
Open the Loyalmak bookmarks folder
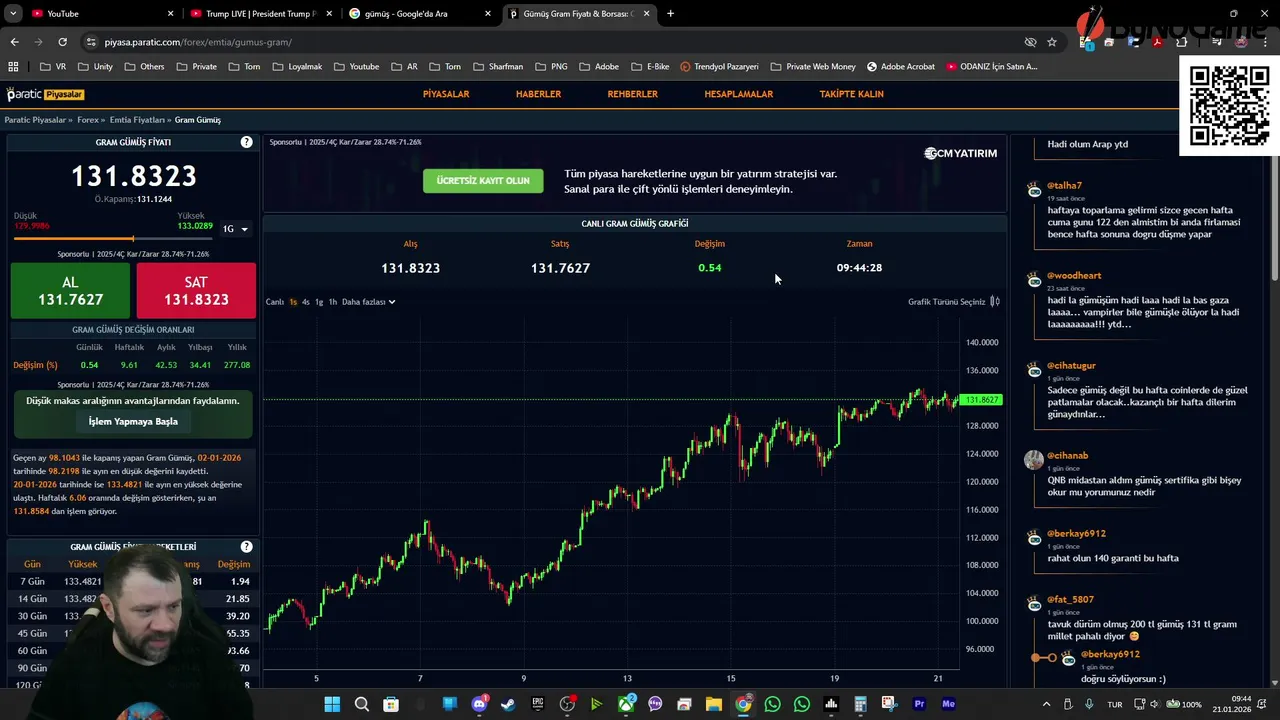click(297, 67)
